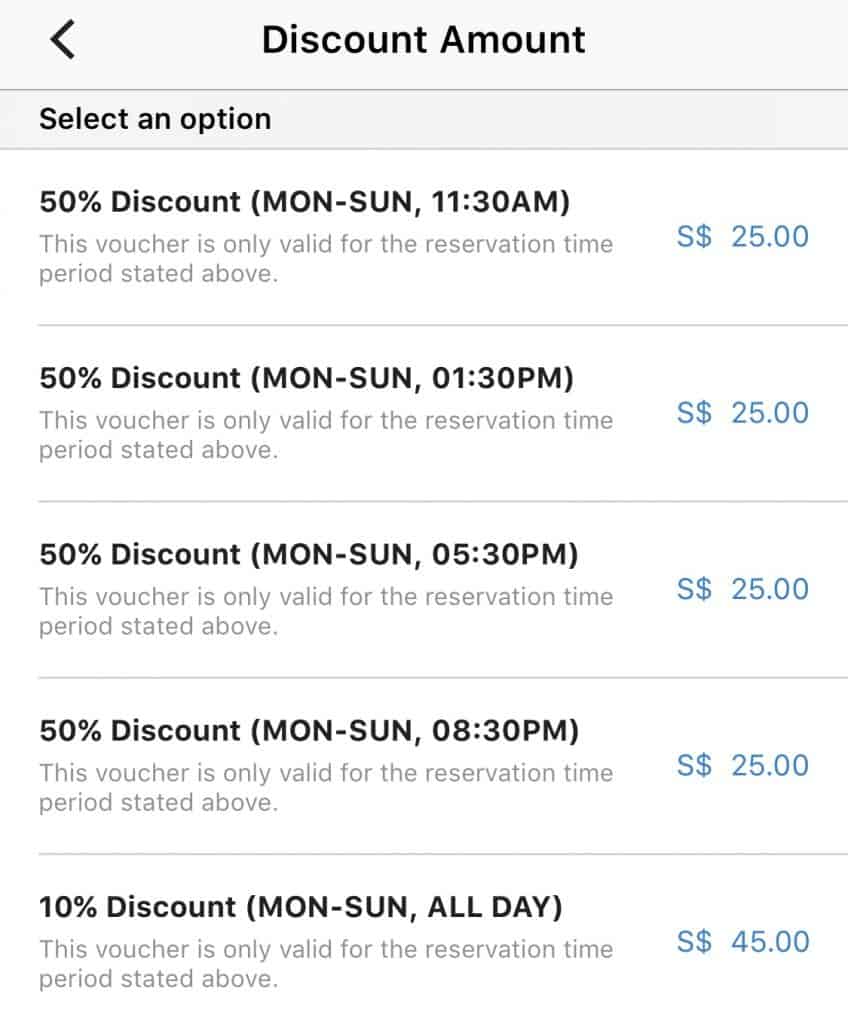Tap the 50% Discount 11:30AM title text
Screen dimensions: 848x1024
[x=304, y=202]
